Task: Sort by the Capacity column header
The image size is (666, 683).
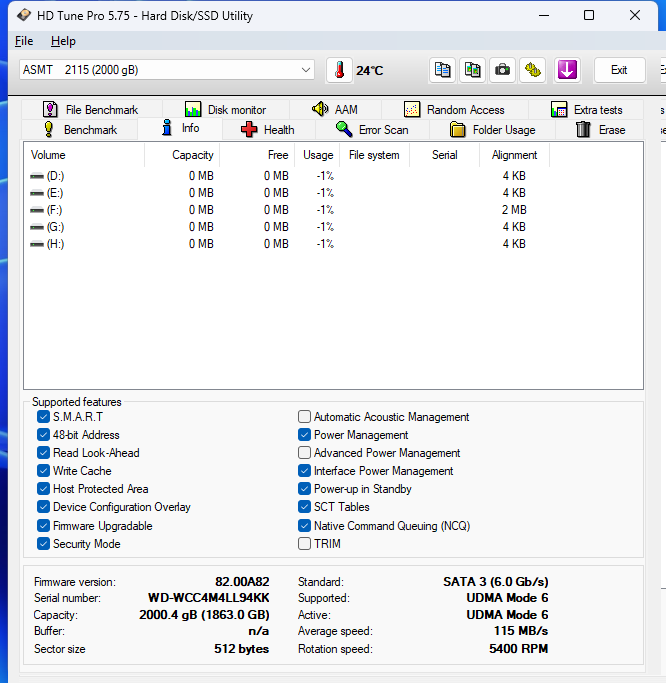Action: (x=182, y=155)
